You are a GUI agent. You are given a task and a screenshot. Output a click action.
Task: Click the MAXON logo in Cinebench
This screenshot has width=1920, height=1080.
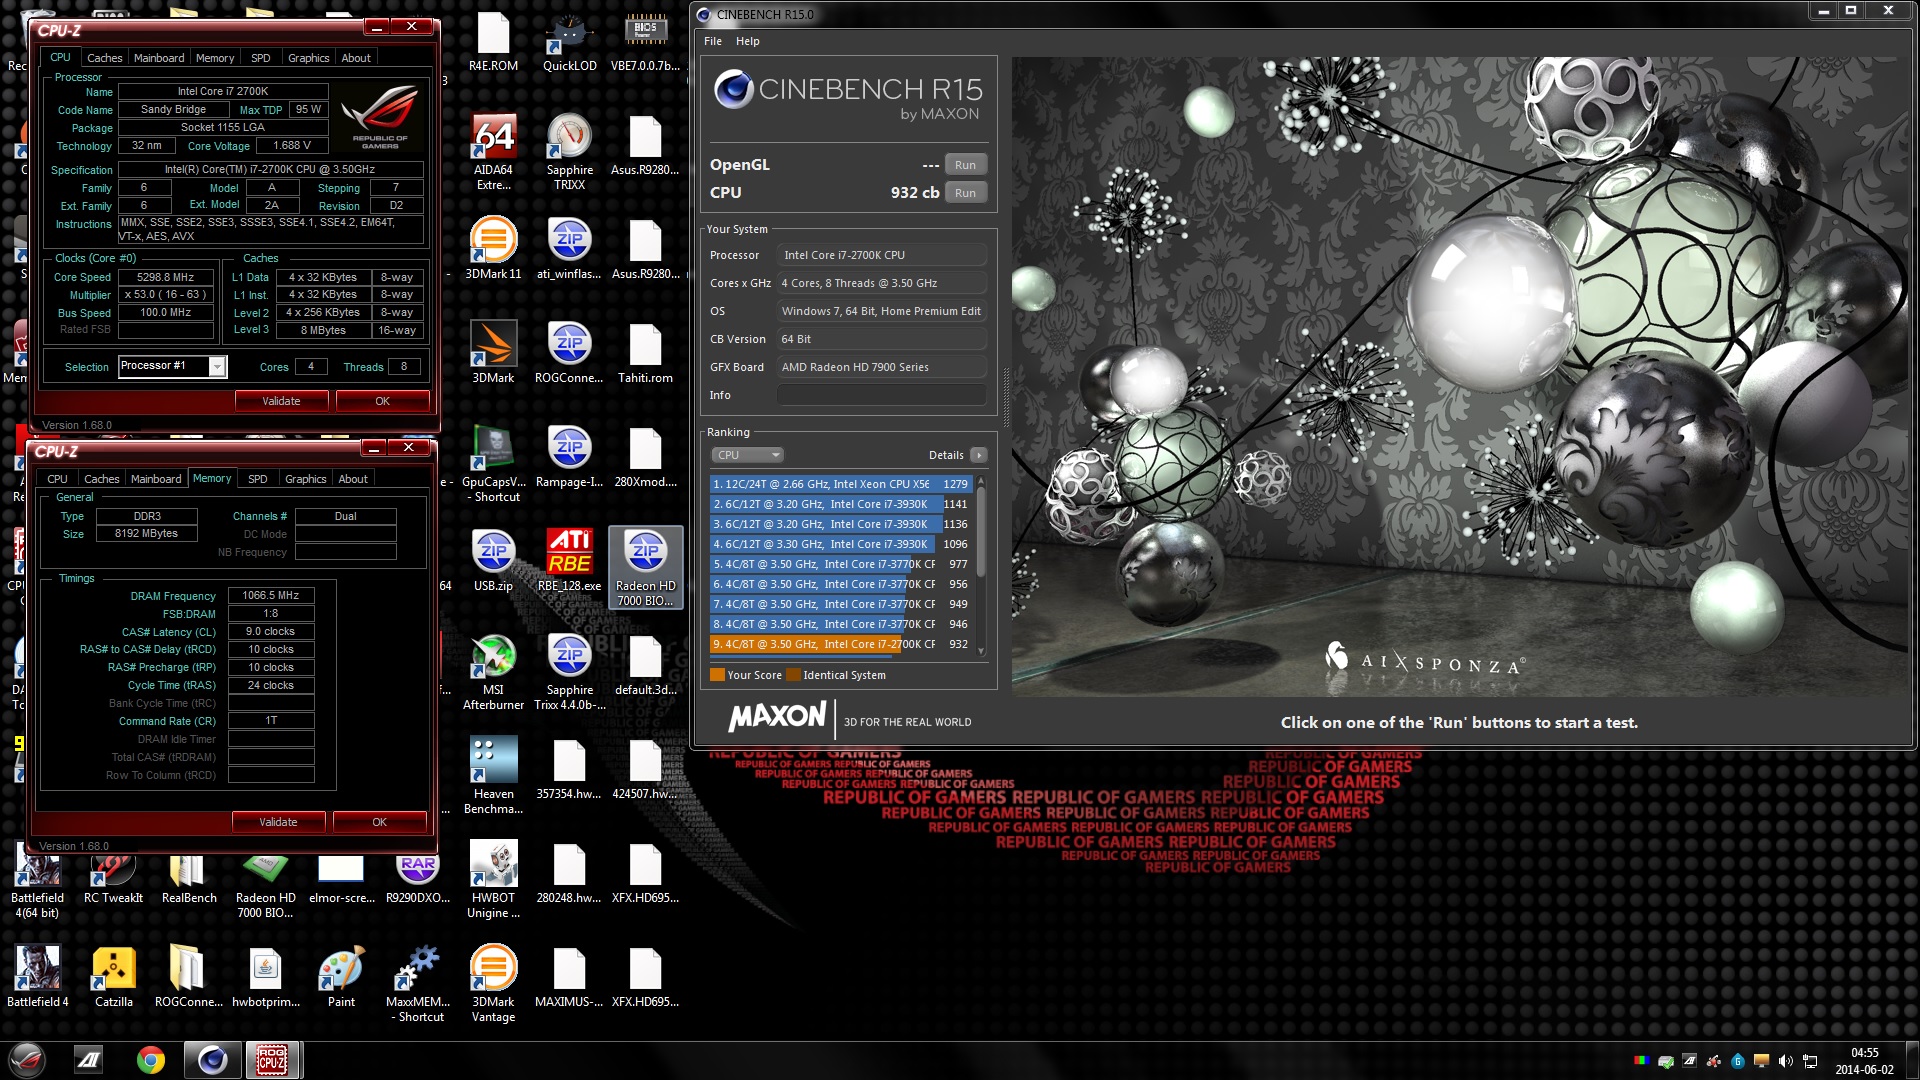(x=777, y=717)
